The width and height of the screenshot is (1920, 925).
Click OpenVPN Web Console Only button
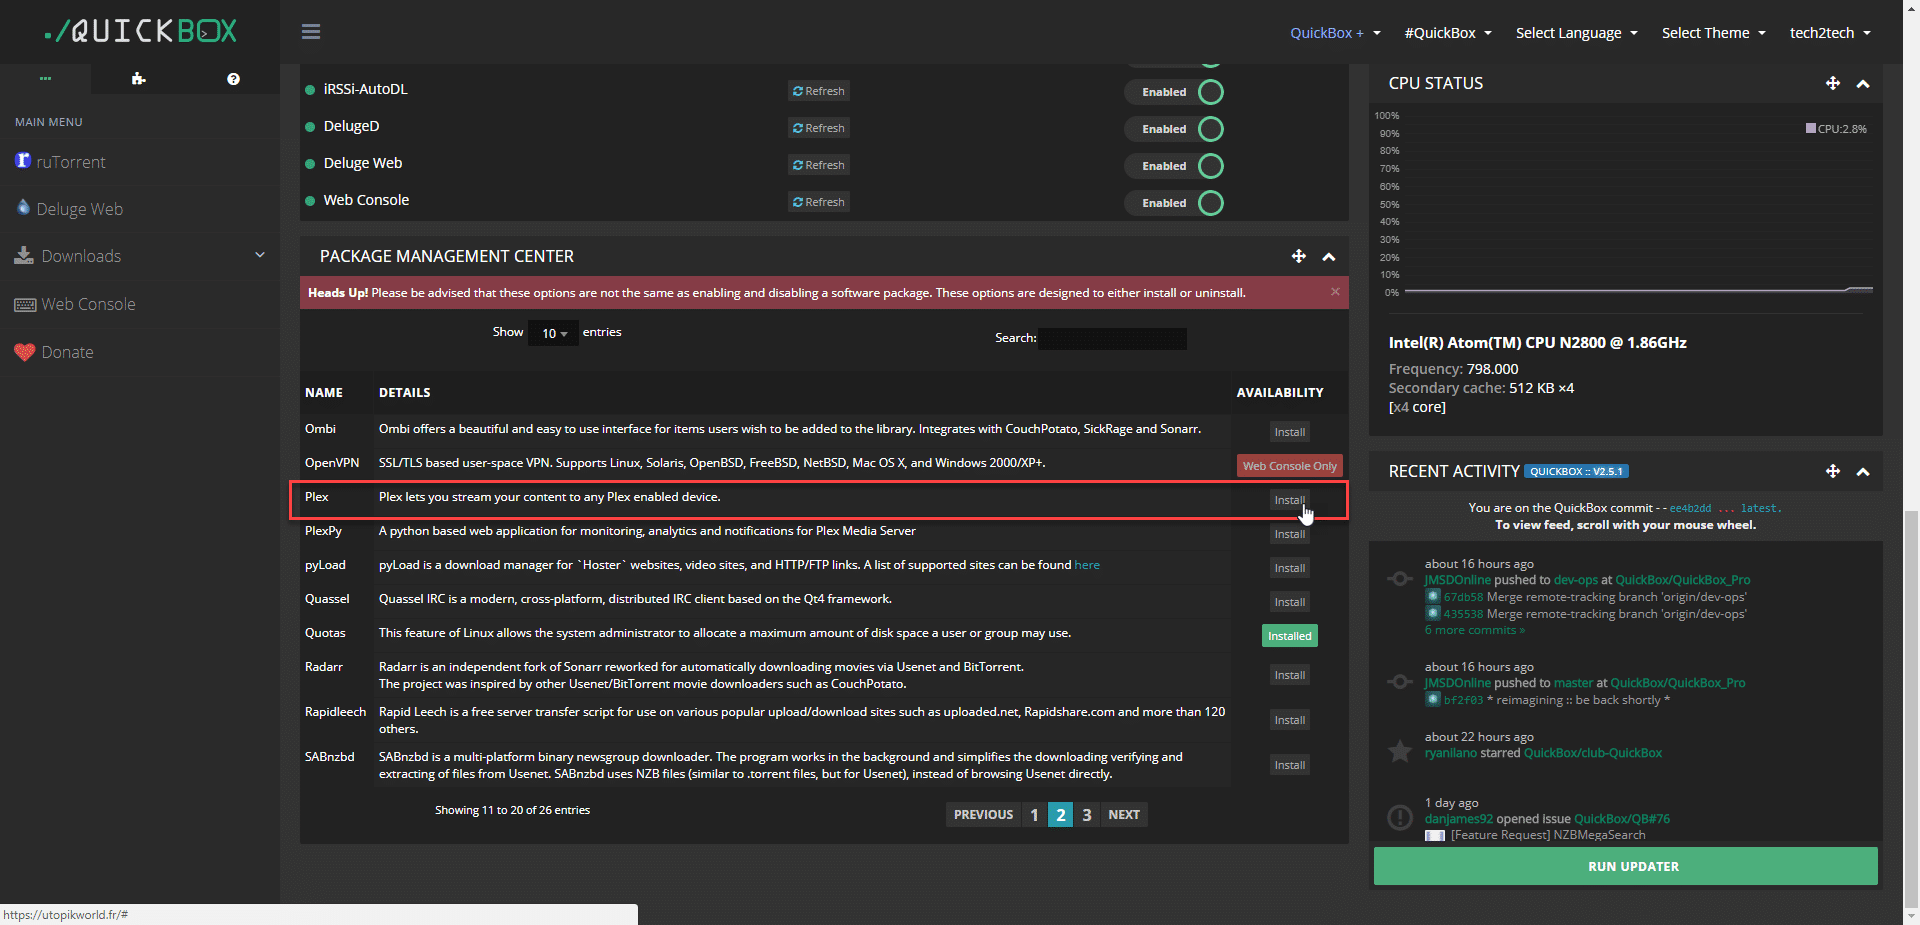(1290, 466)
